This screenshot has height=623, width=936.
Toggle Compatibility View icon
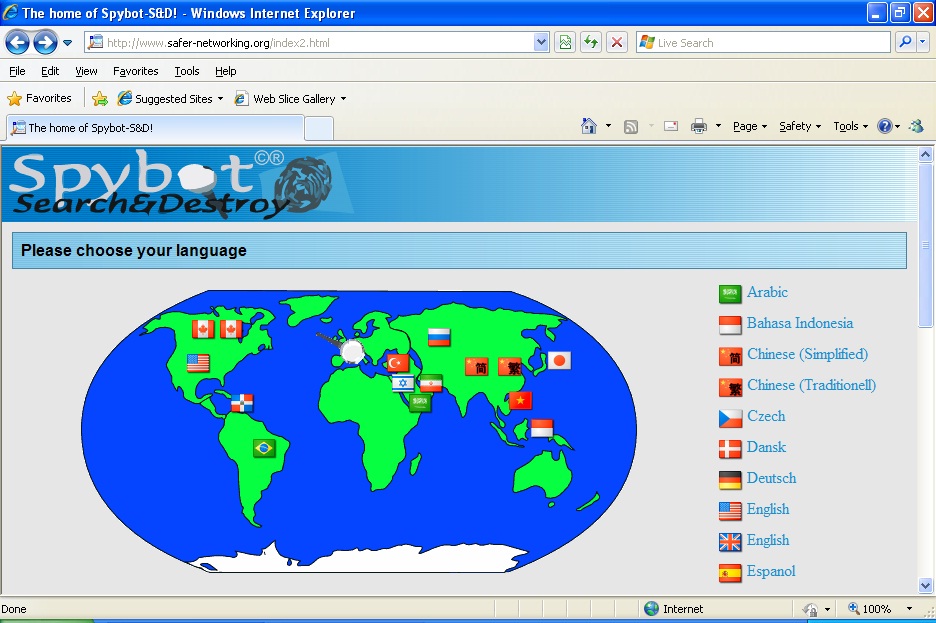click(x=565, y=42)
